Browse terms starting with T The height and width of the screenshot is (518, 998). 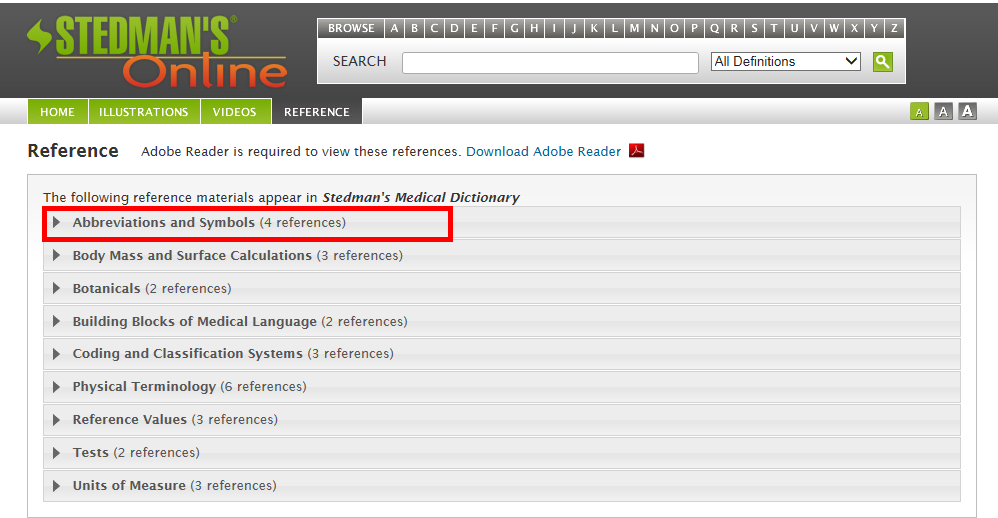pyautogui.click(x=774, y=28)
